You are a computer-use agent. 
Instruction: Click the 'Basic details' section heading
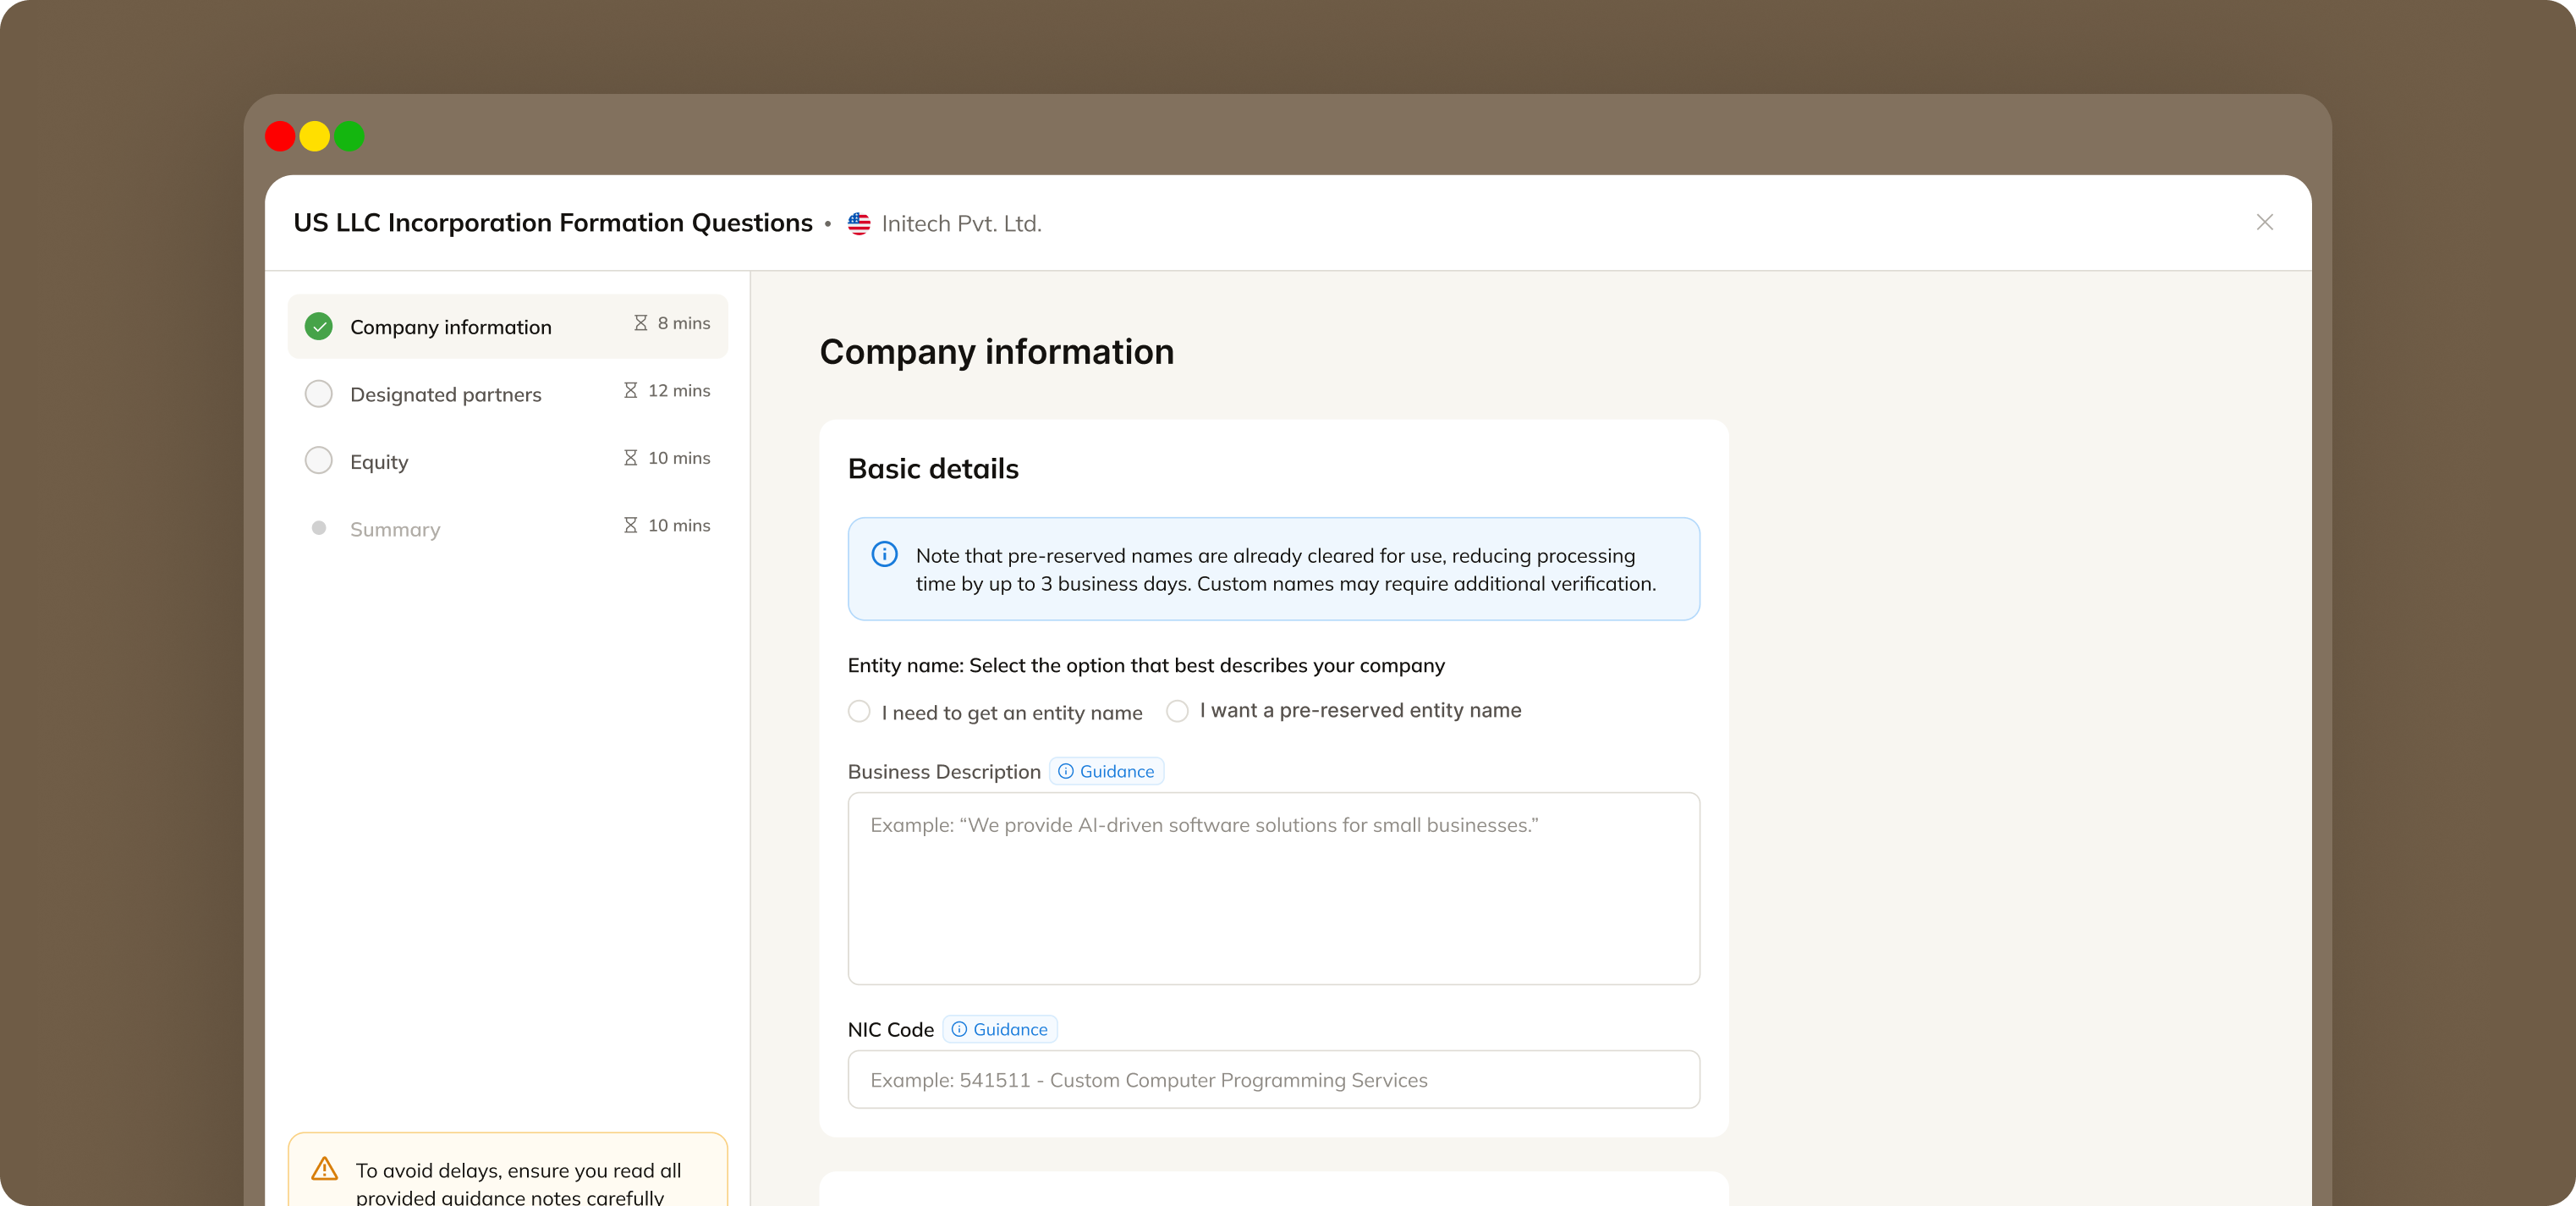pyautogui.click(x=933, y=468)
